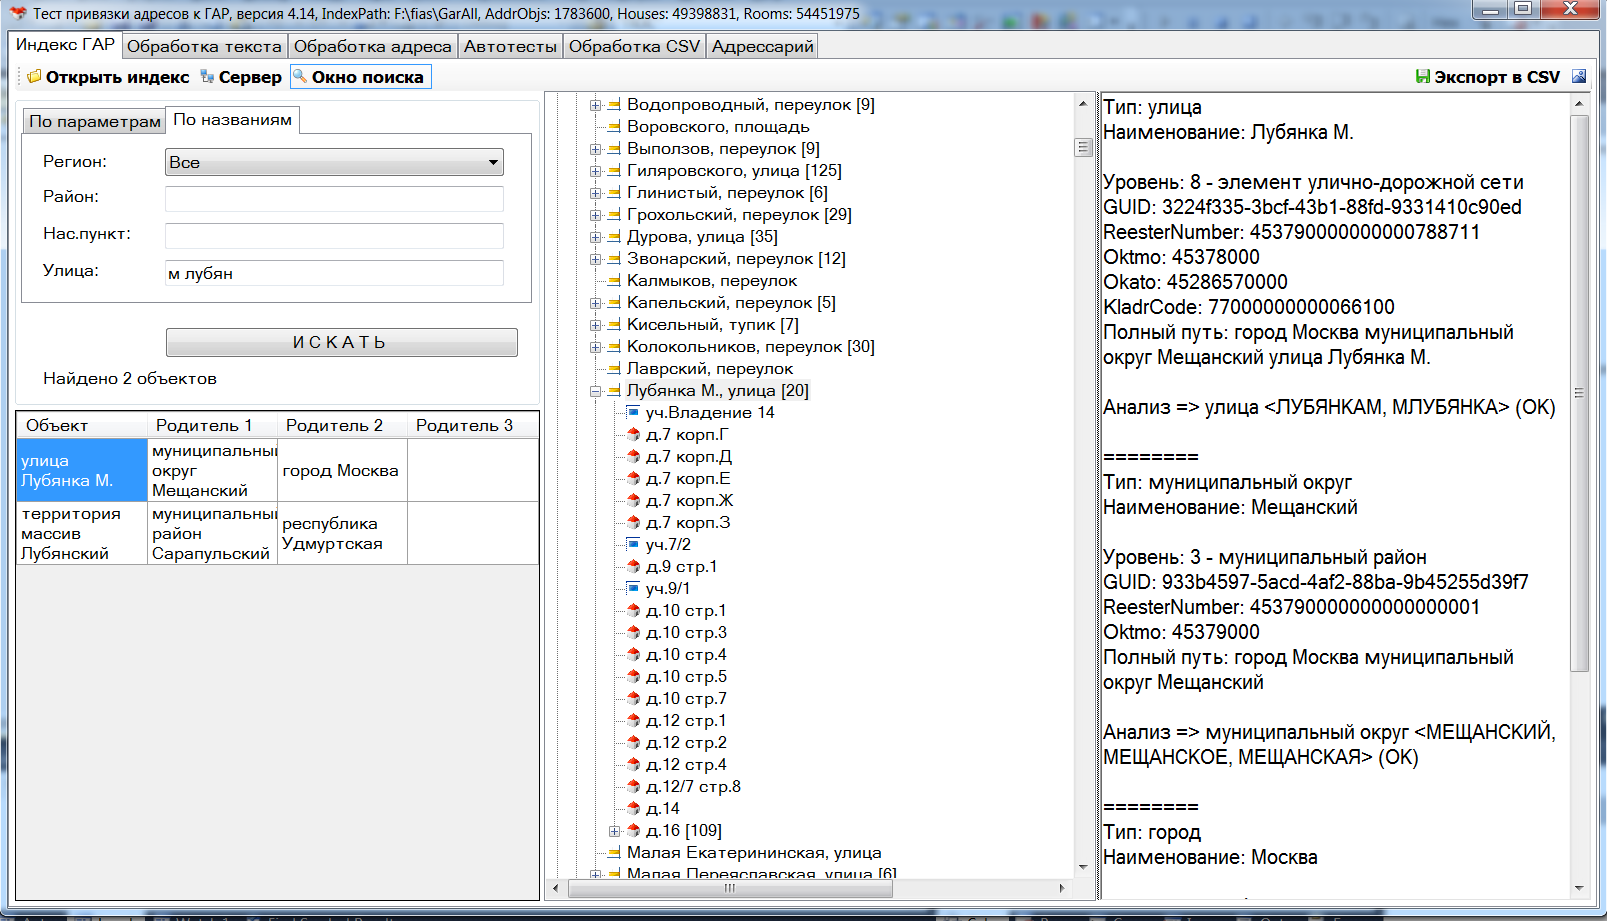Viewport: 1607px width, 921px height.
Task: Click the icon right of Export CSV
Action: coord(1579,77)
